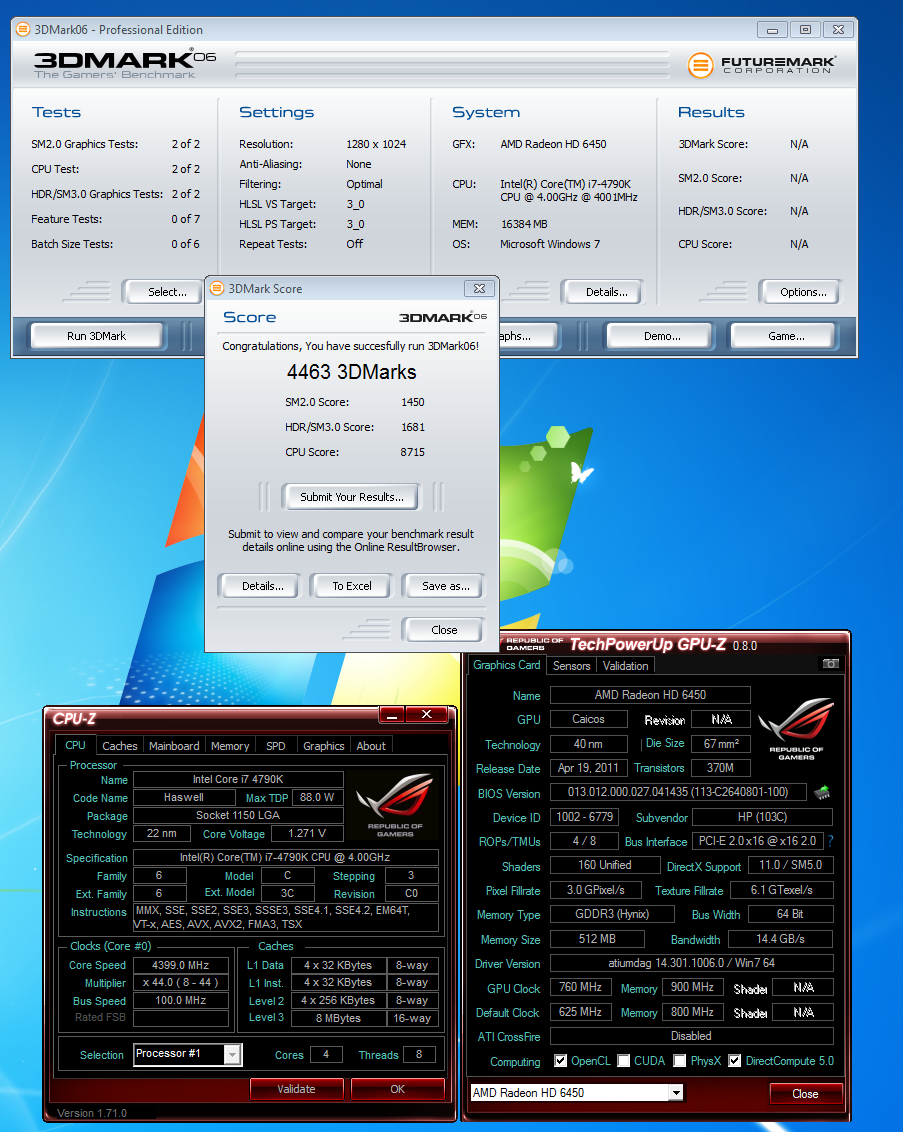Click the Submit Your Results button
This screenshot has width=903, height=1132.
352,497
